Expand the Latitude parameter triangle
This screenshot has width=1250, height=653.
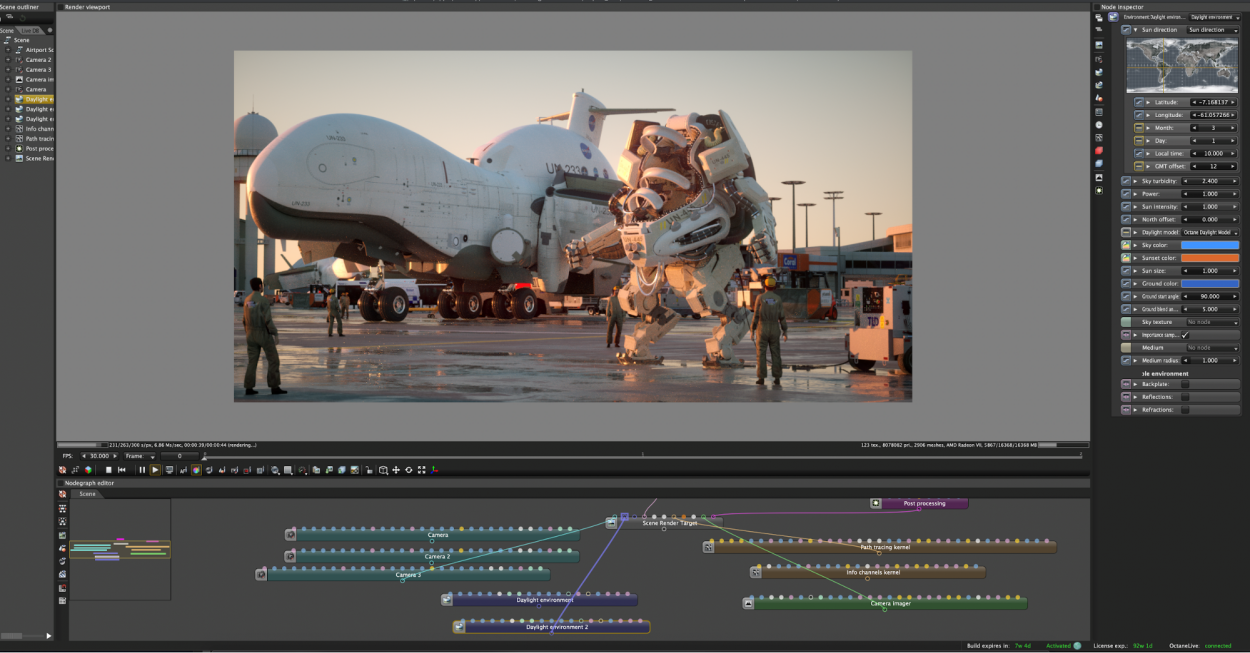(1148, 102)
